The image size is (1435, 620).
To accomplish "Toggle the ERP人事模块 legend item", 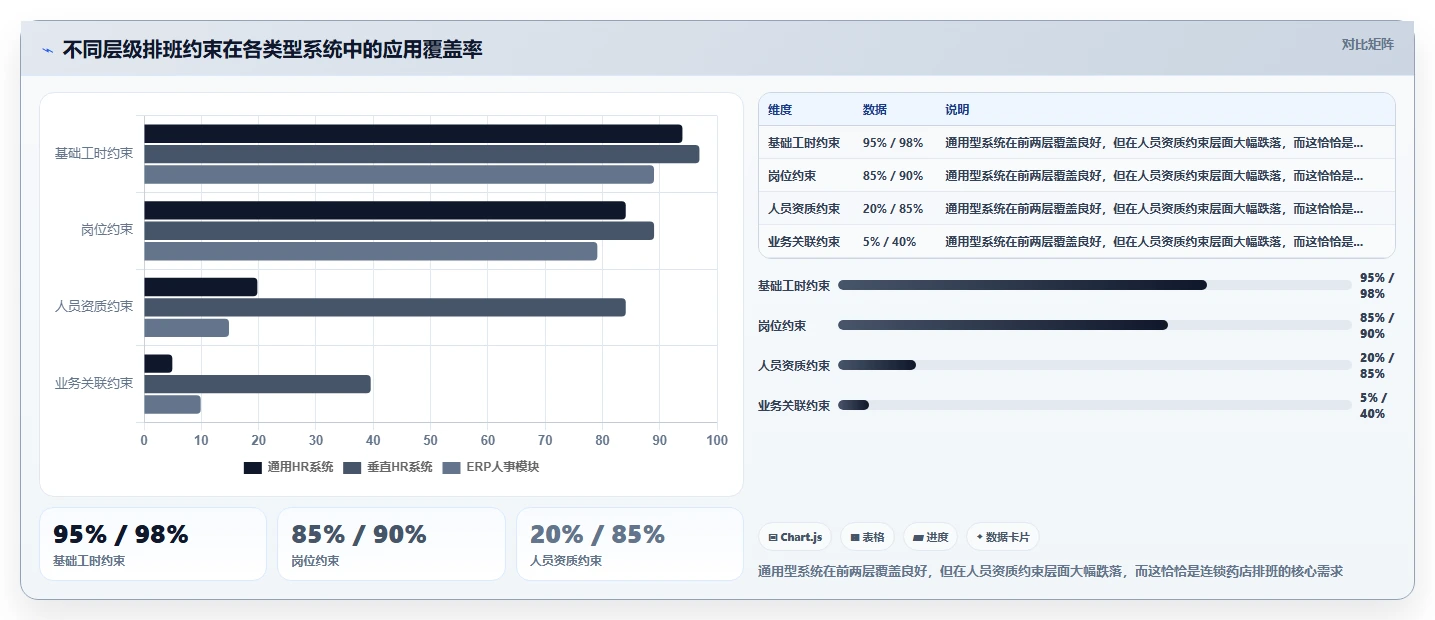I will pos(491,467).
